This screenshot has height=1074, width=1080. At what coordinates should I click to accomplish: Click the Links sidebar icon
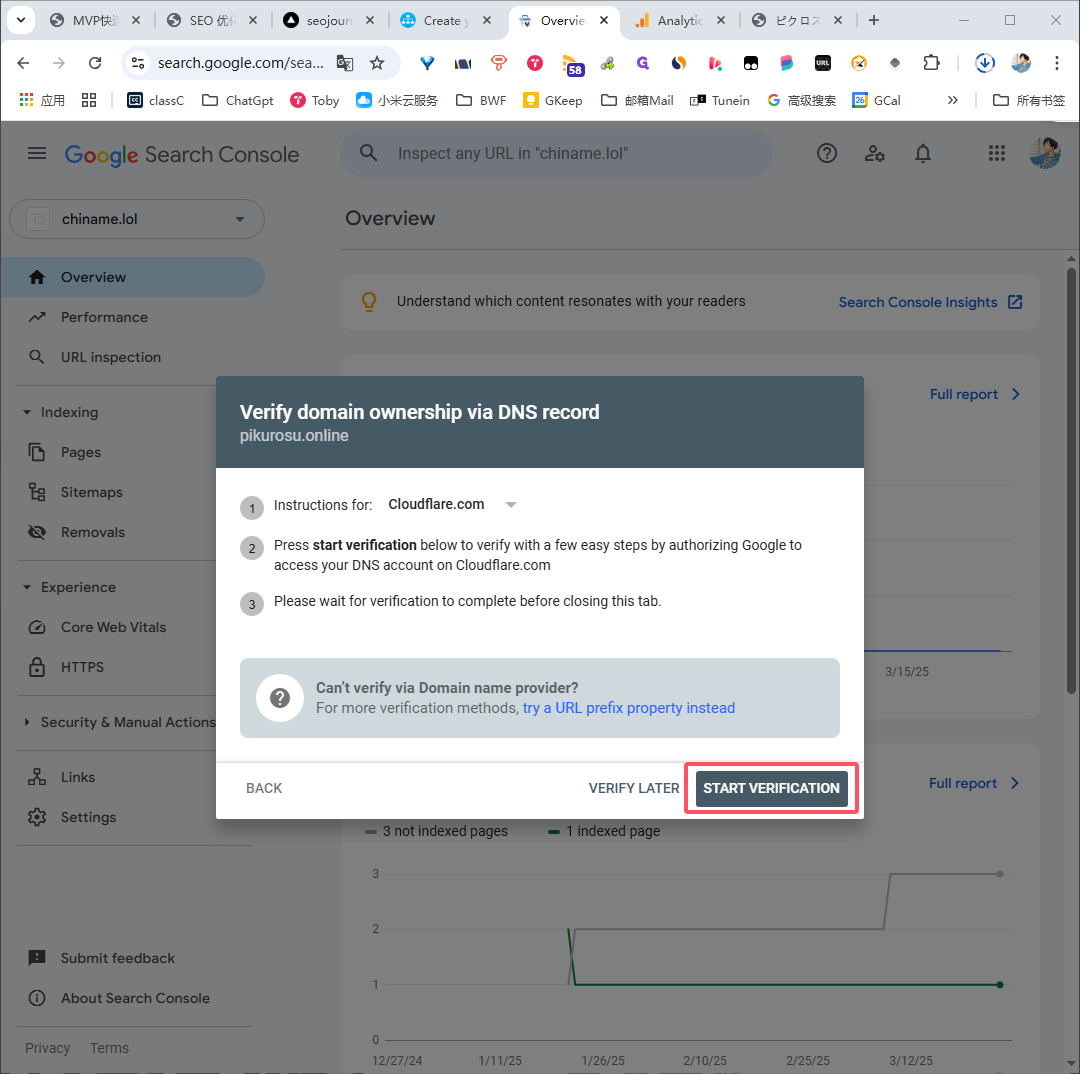point(37,777)
